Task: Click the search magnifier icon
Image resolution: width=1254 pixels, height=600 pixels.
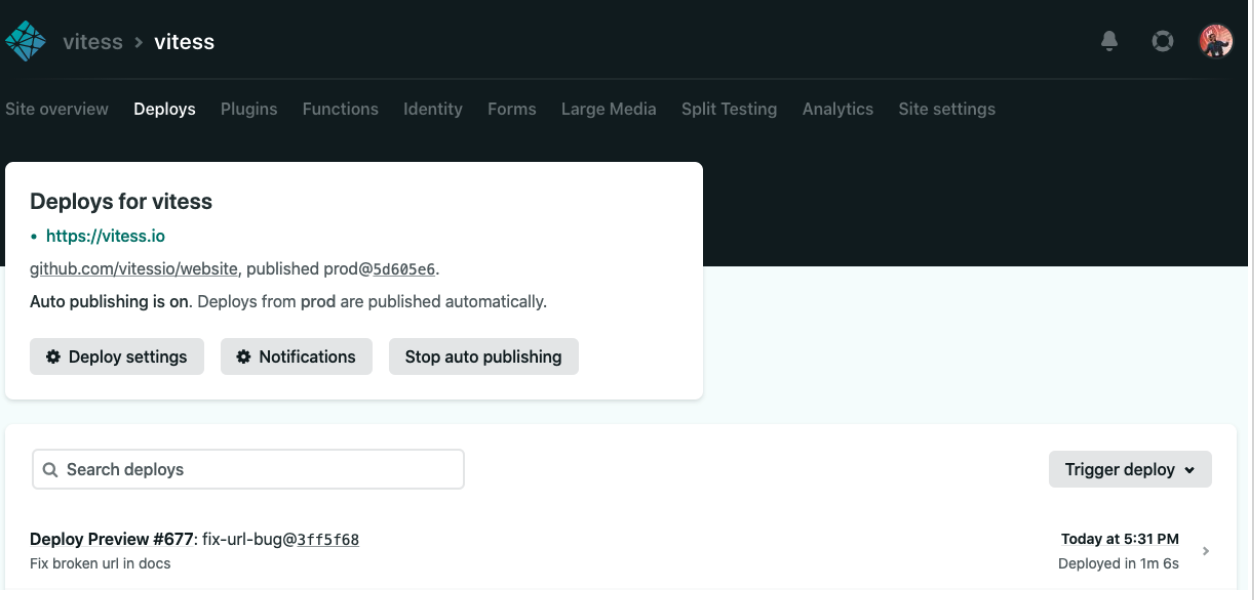Action: 50,470
